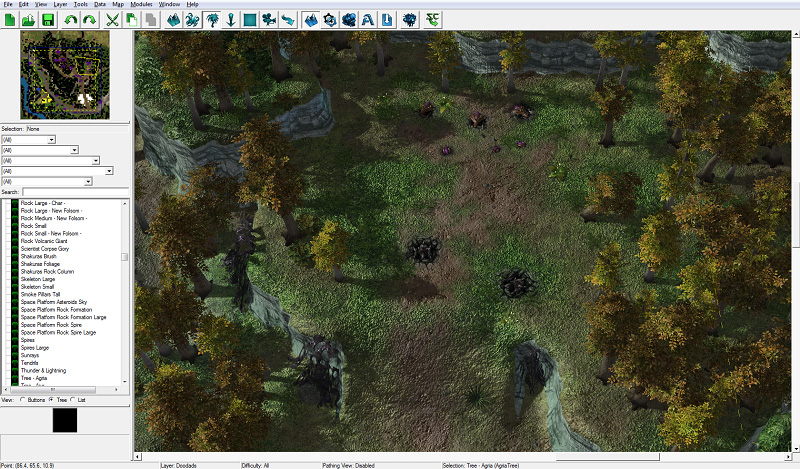
Task: Switch to the Terrain layer mountain icon
Action: click(x=173, y=20)
